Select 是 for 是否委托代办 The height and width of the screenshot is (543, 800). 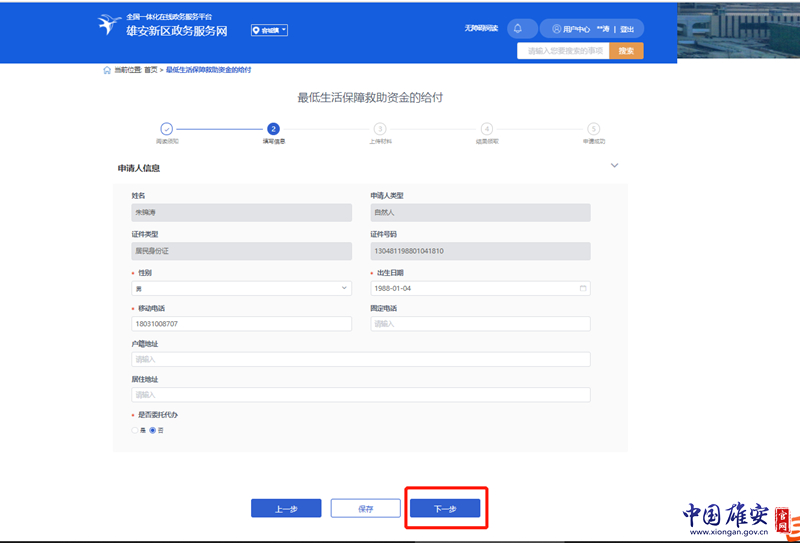(135, 430)
